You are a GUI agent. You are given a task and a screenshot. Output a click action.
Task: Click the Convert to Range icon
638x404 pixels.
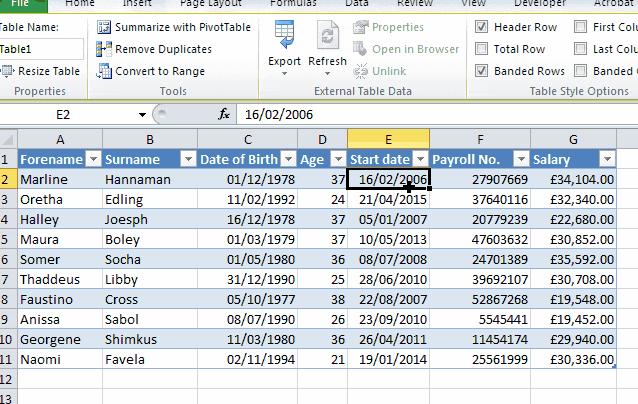104,71
